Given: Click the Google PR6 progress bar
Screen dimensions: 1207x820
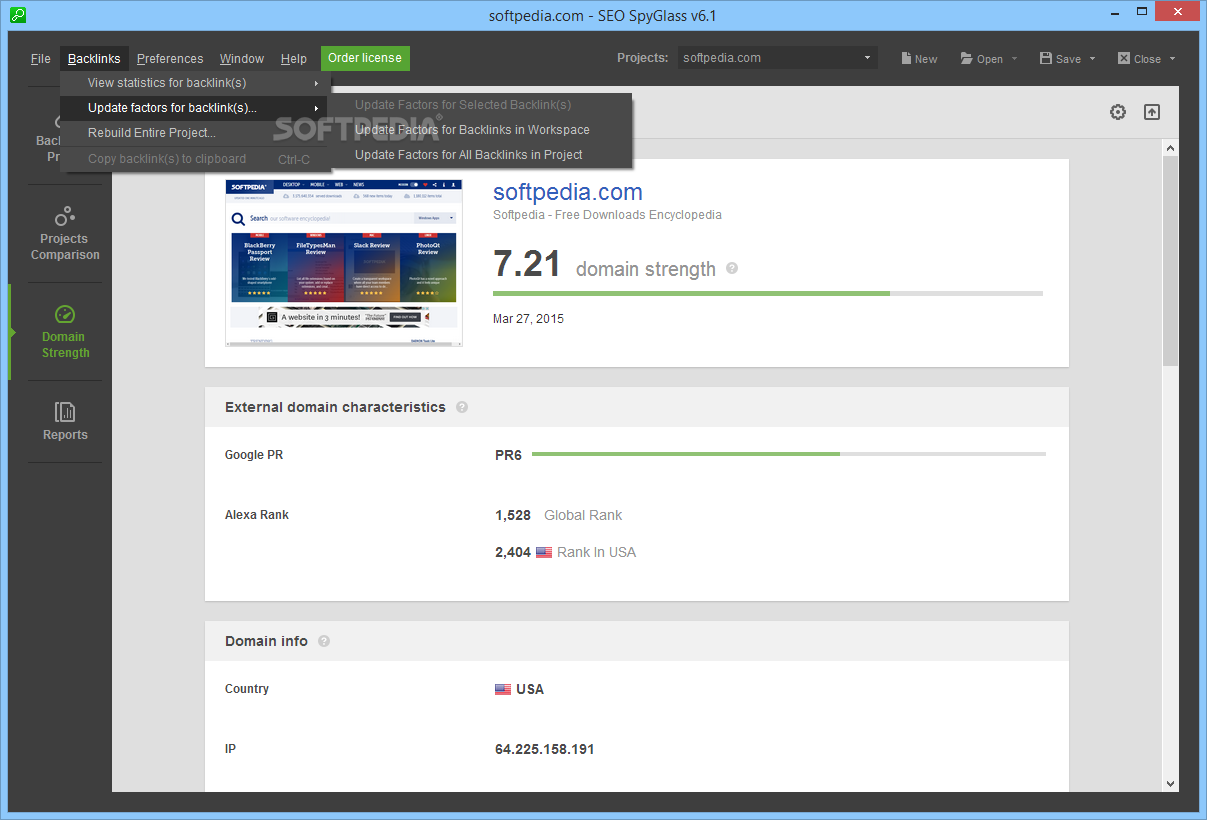Looking at the screenshot, I should pyautogui.click(x=789, y=454).
